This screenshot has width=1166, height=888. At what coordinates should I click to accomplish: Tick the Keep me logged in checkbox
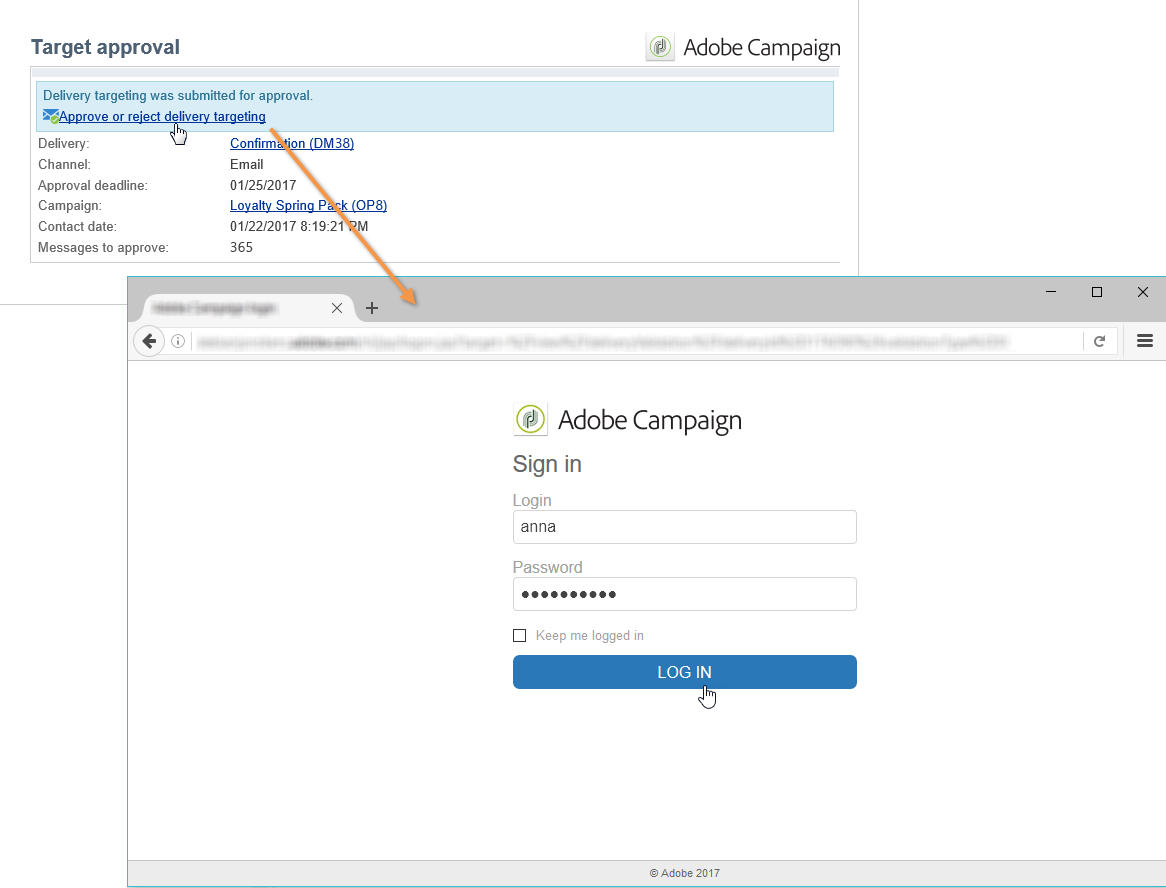520,635
